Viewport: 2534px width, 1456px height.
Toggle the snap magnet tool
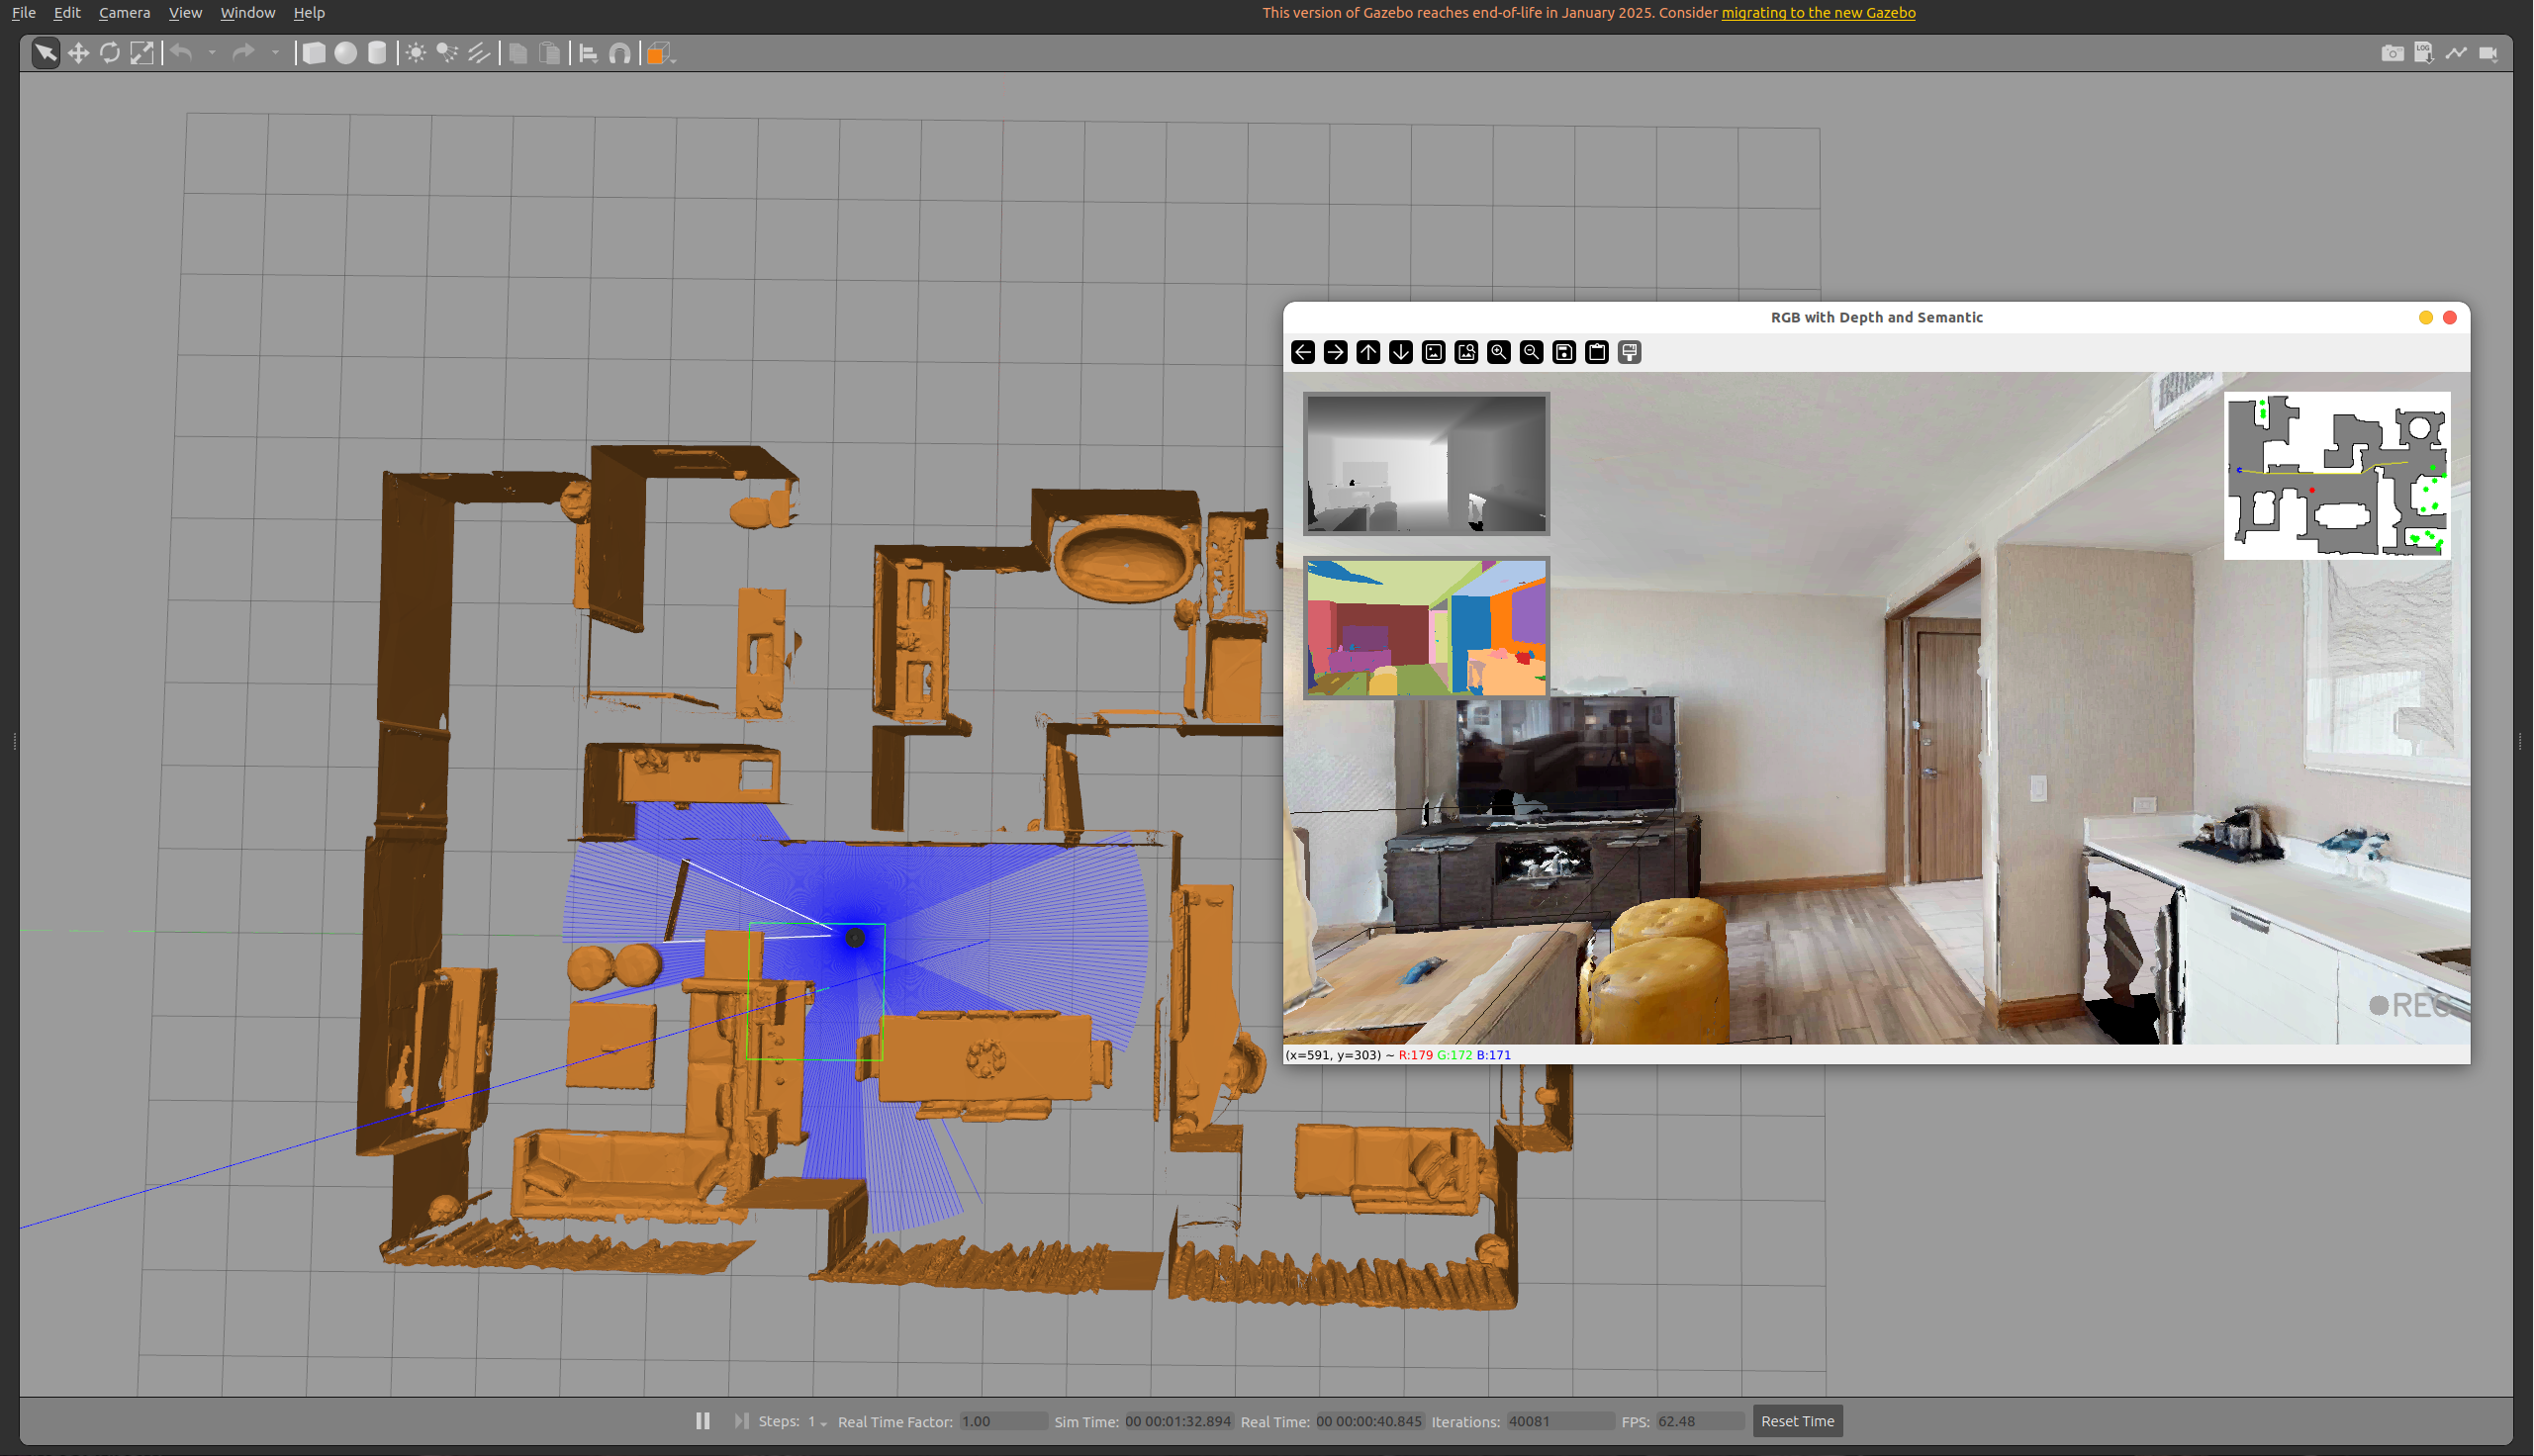(620, 53)
